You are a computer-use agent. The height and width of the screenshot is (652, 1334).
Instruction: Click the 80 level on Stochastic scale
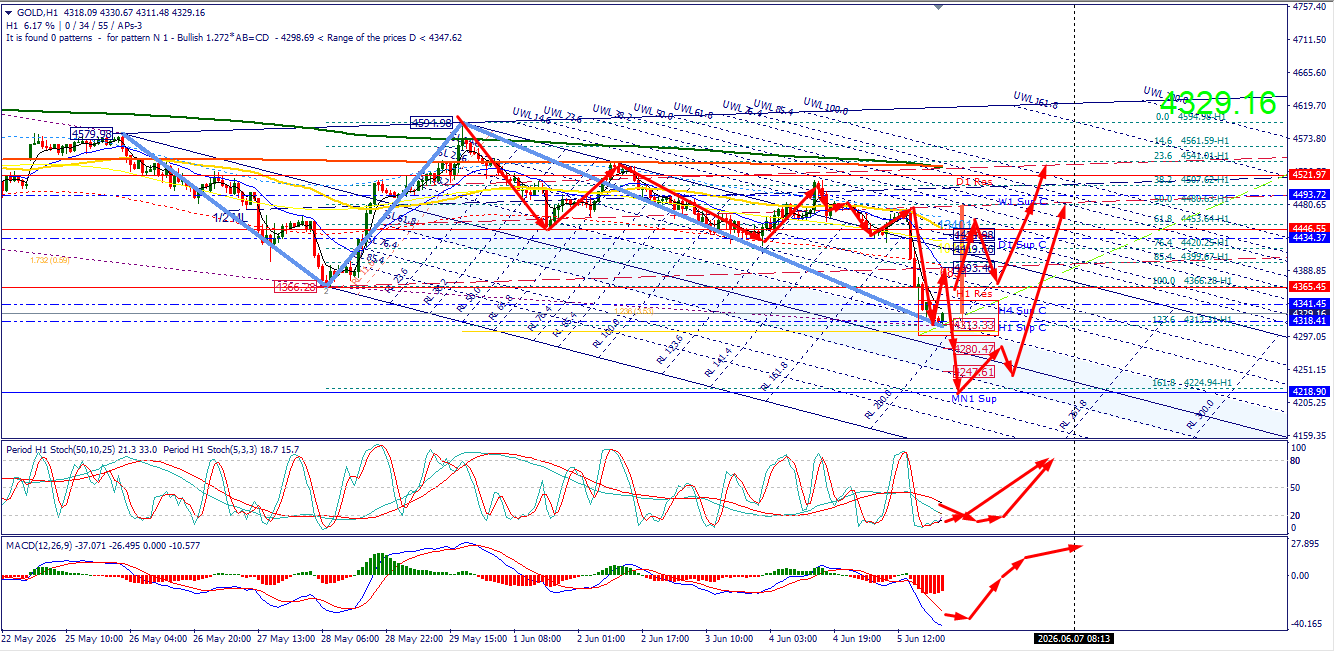(x=1296, y=461)
